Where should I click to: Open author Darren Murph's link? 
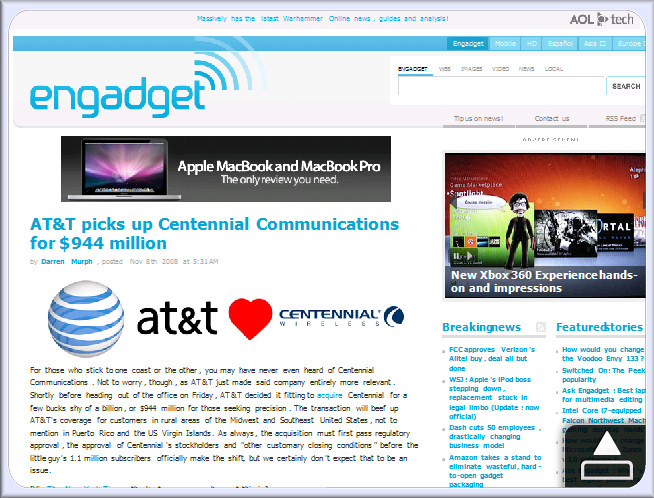67,262
